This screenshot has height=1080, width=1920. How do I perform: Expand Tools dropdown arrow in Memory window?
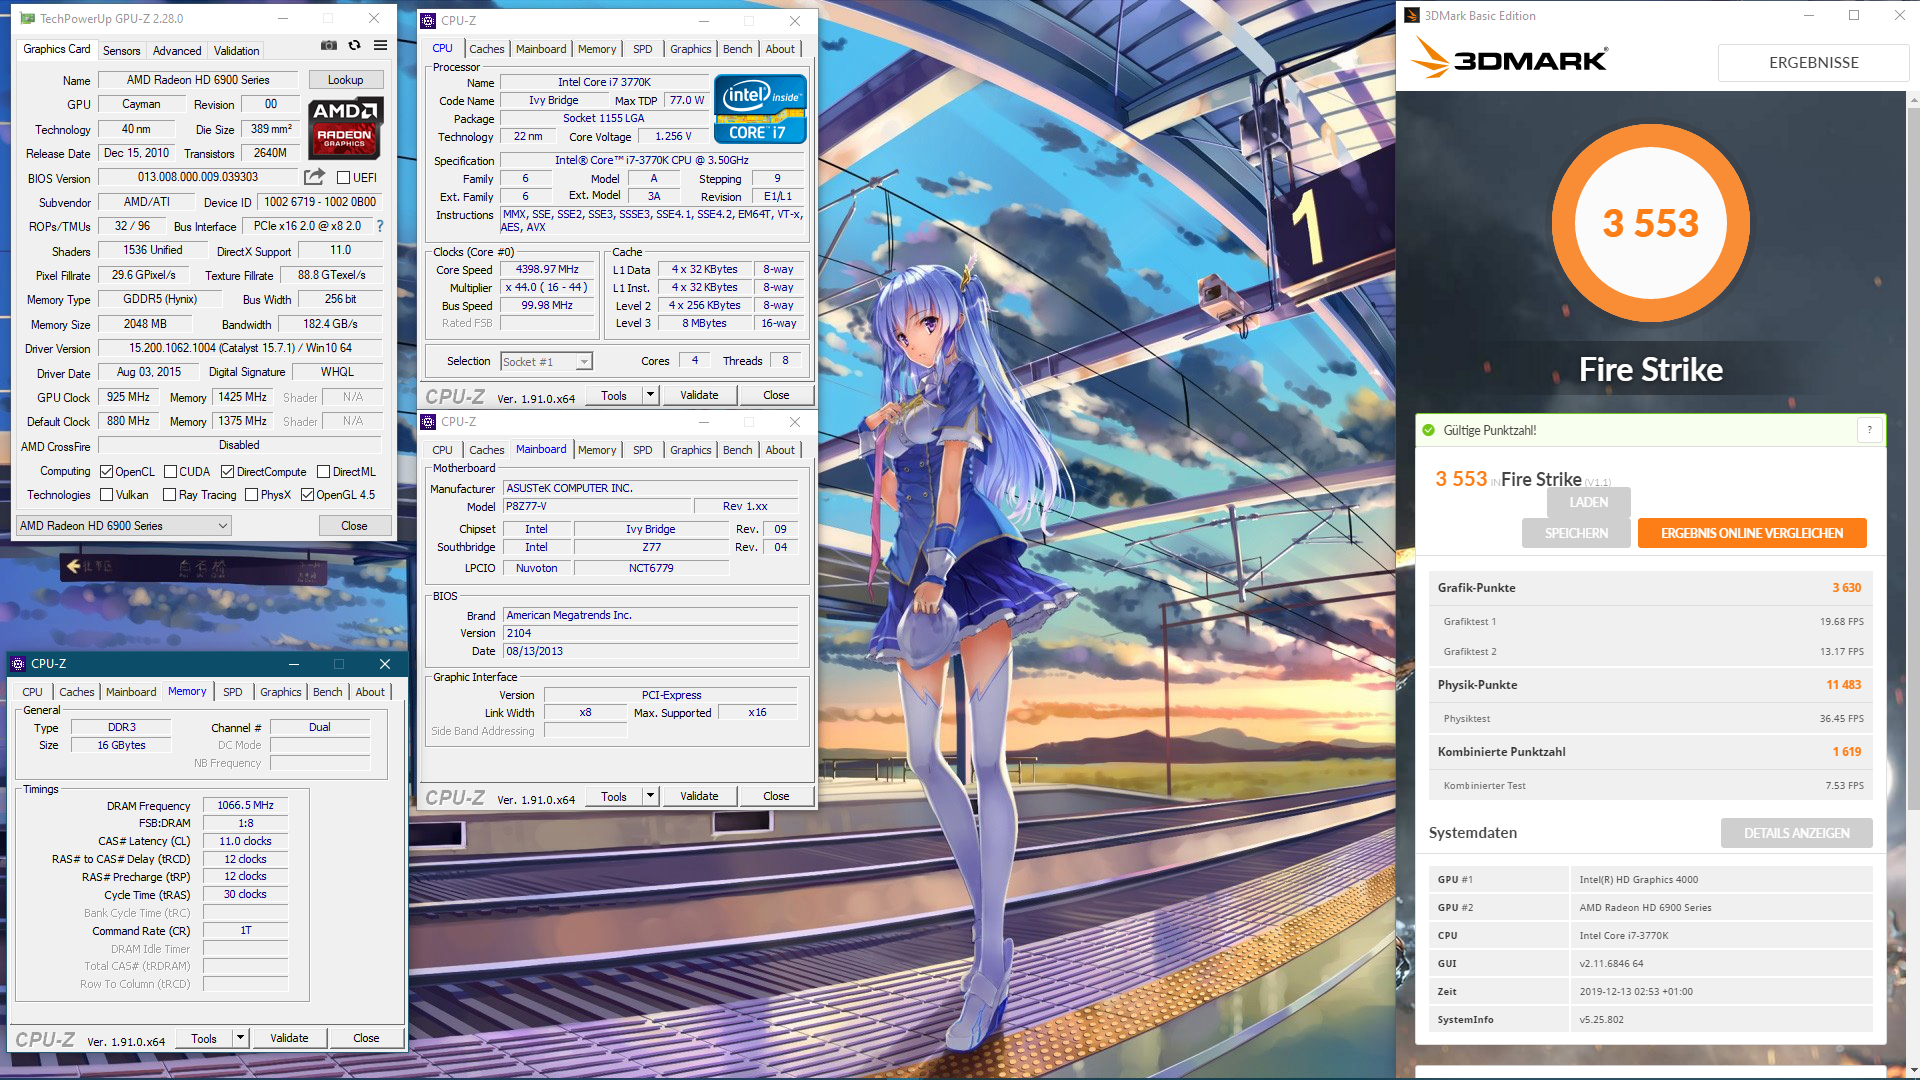(240, 1038)
